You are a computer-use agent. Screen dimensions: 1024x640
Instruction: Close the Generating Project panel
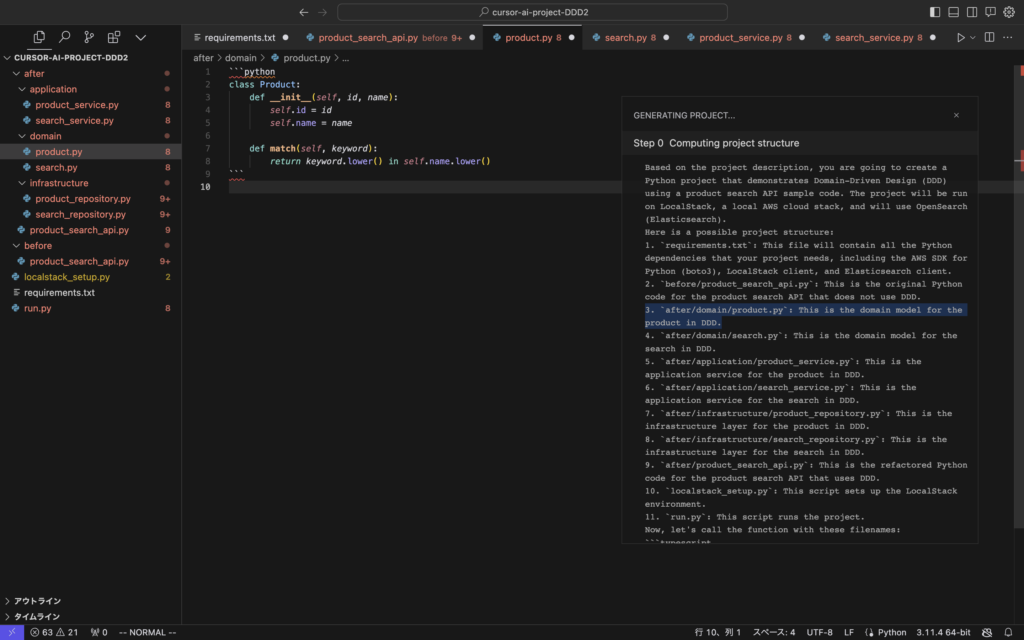pos(956,115)
